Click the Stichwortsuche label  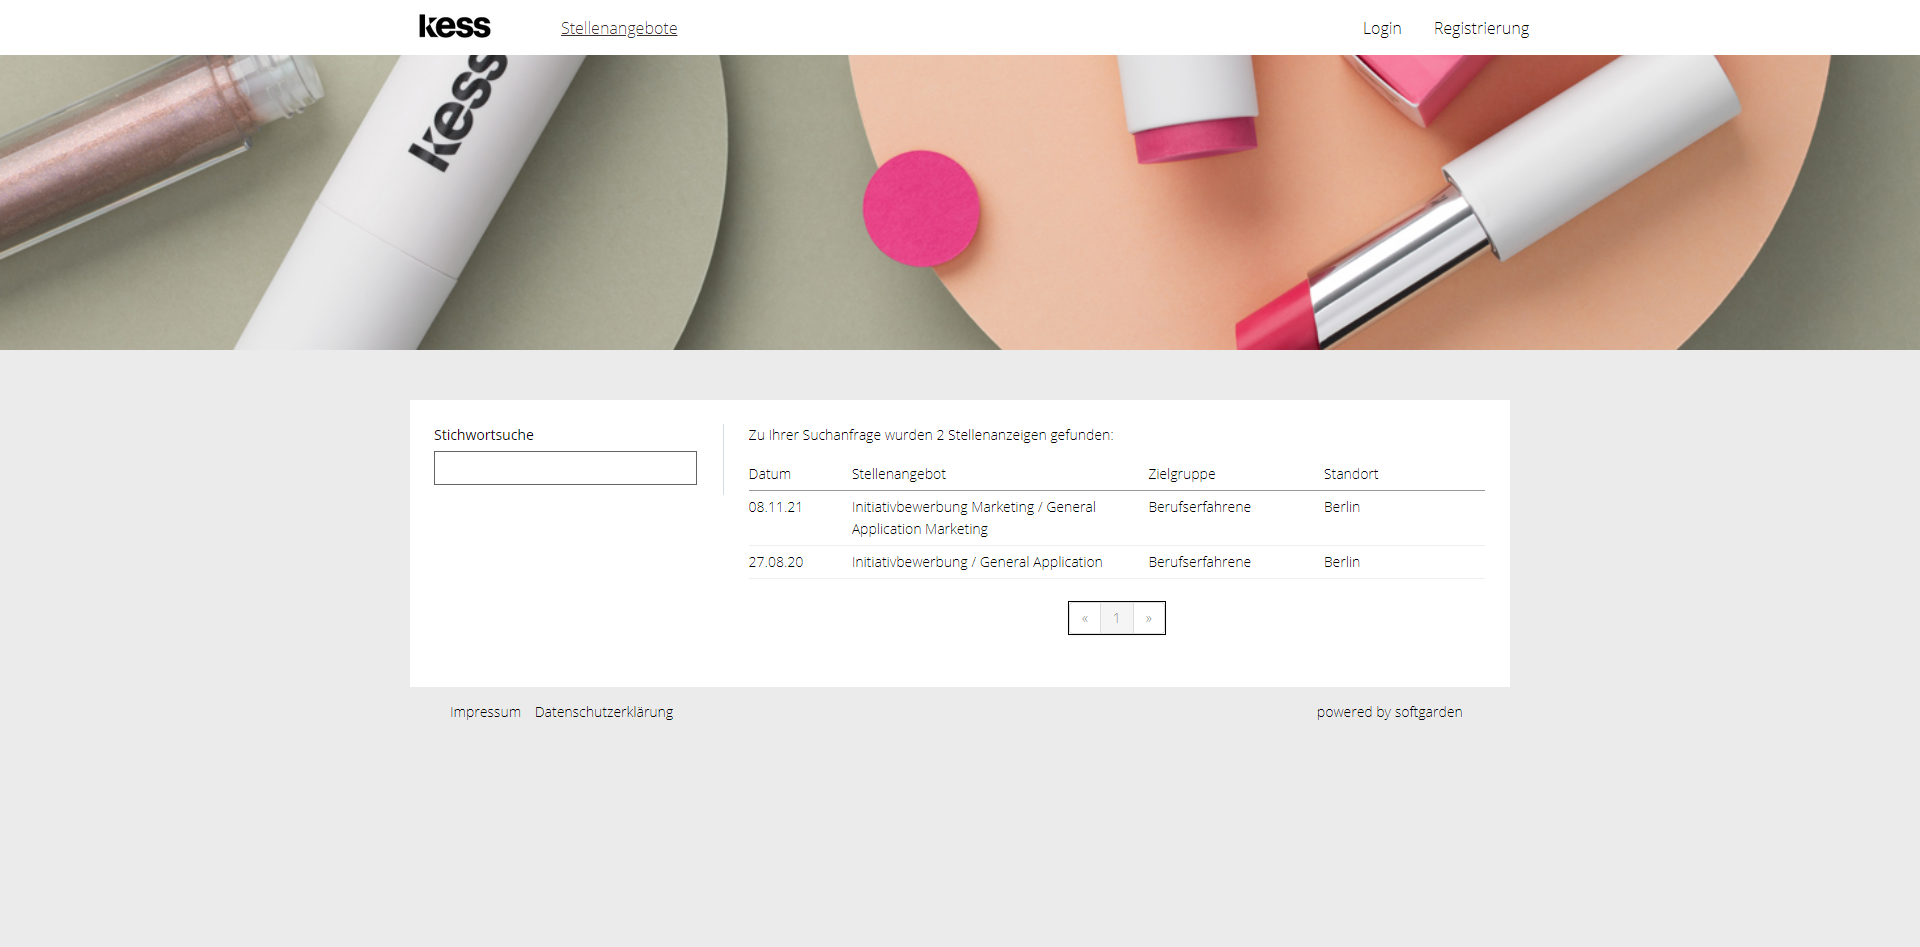tap(484, 435)
